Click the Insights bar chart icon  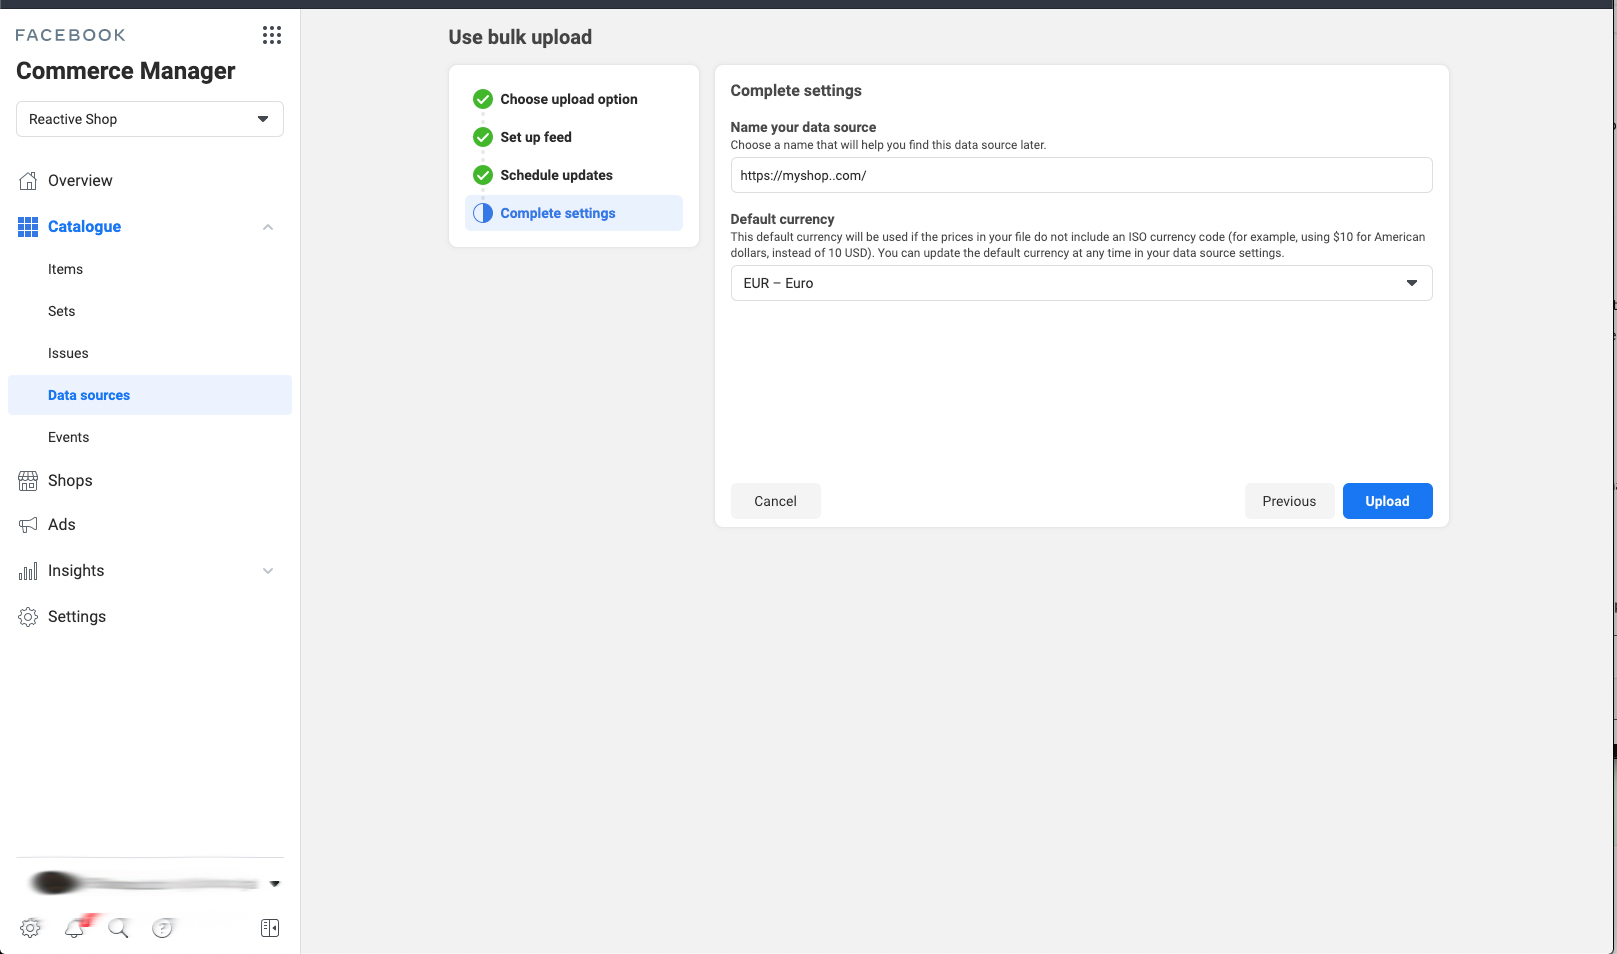tap(28, 571)
